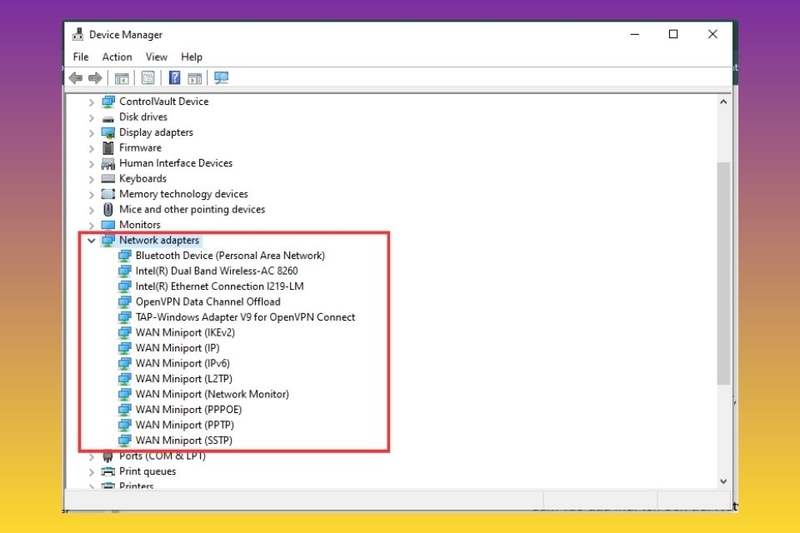Click the Human Interface Devices icon
Viewport: 800px width, 533px height.
tap(108, 163)
